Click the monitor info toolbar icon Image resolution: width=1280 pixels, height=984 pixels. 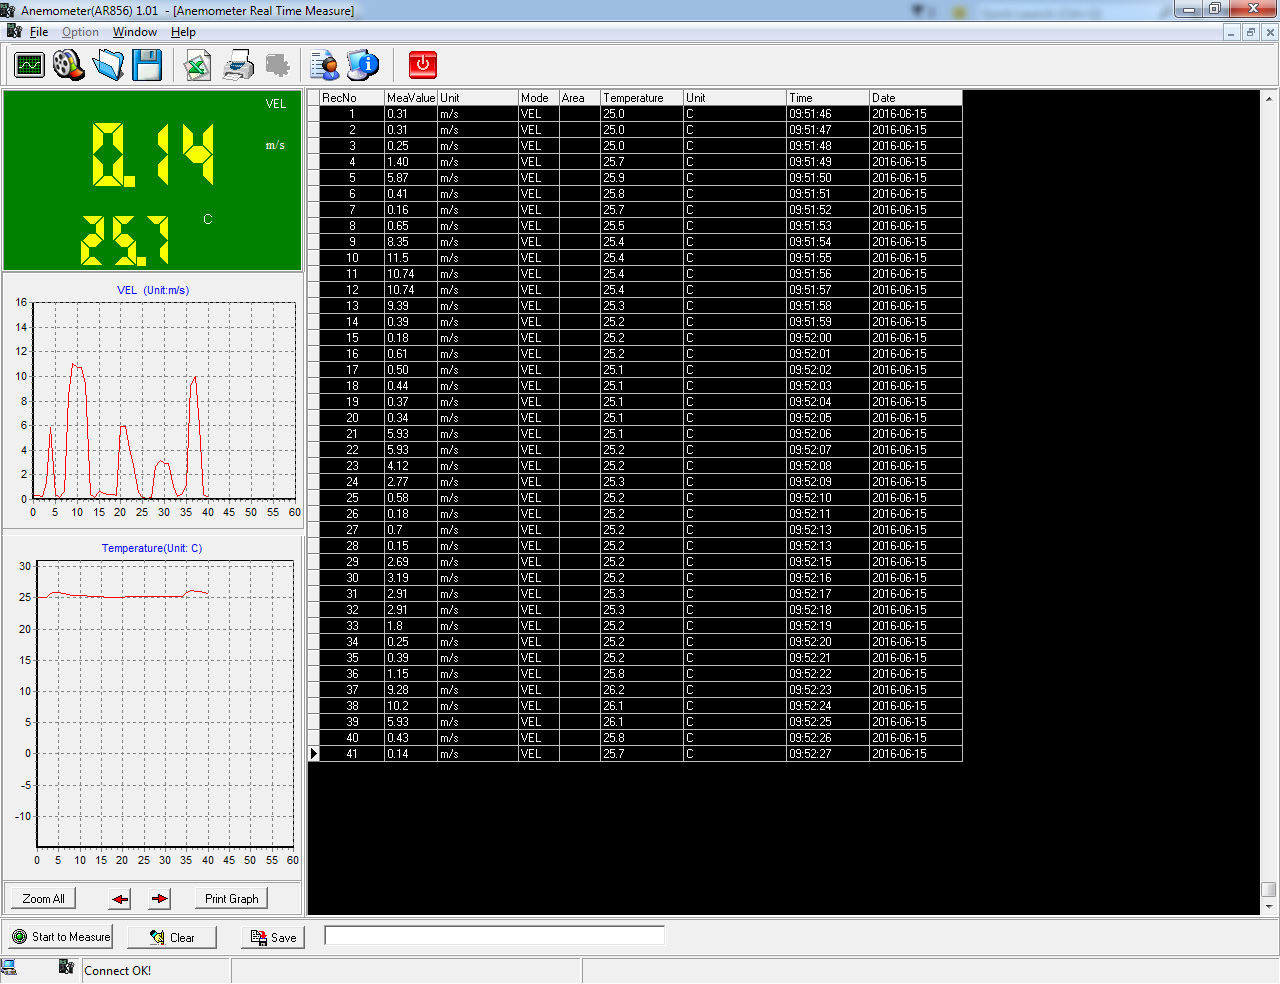[363, 66]
